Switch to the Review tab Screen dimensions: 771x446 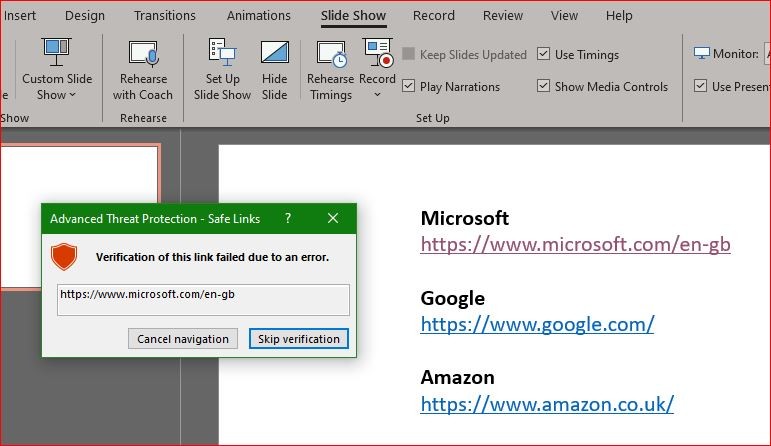pyautogui.click(x=503, y=16)
